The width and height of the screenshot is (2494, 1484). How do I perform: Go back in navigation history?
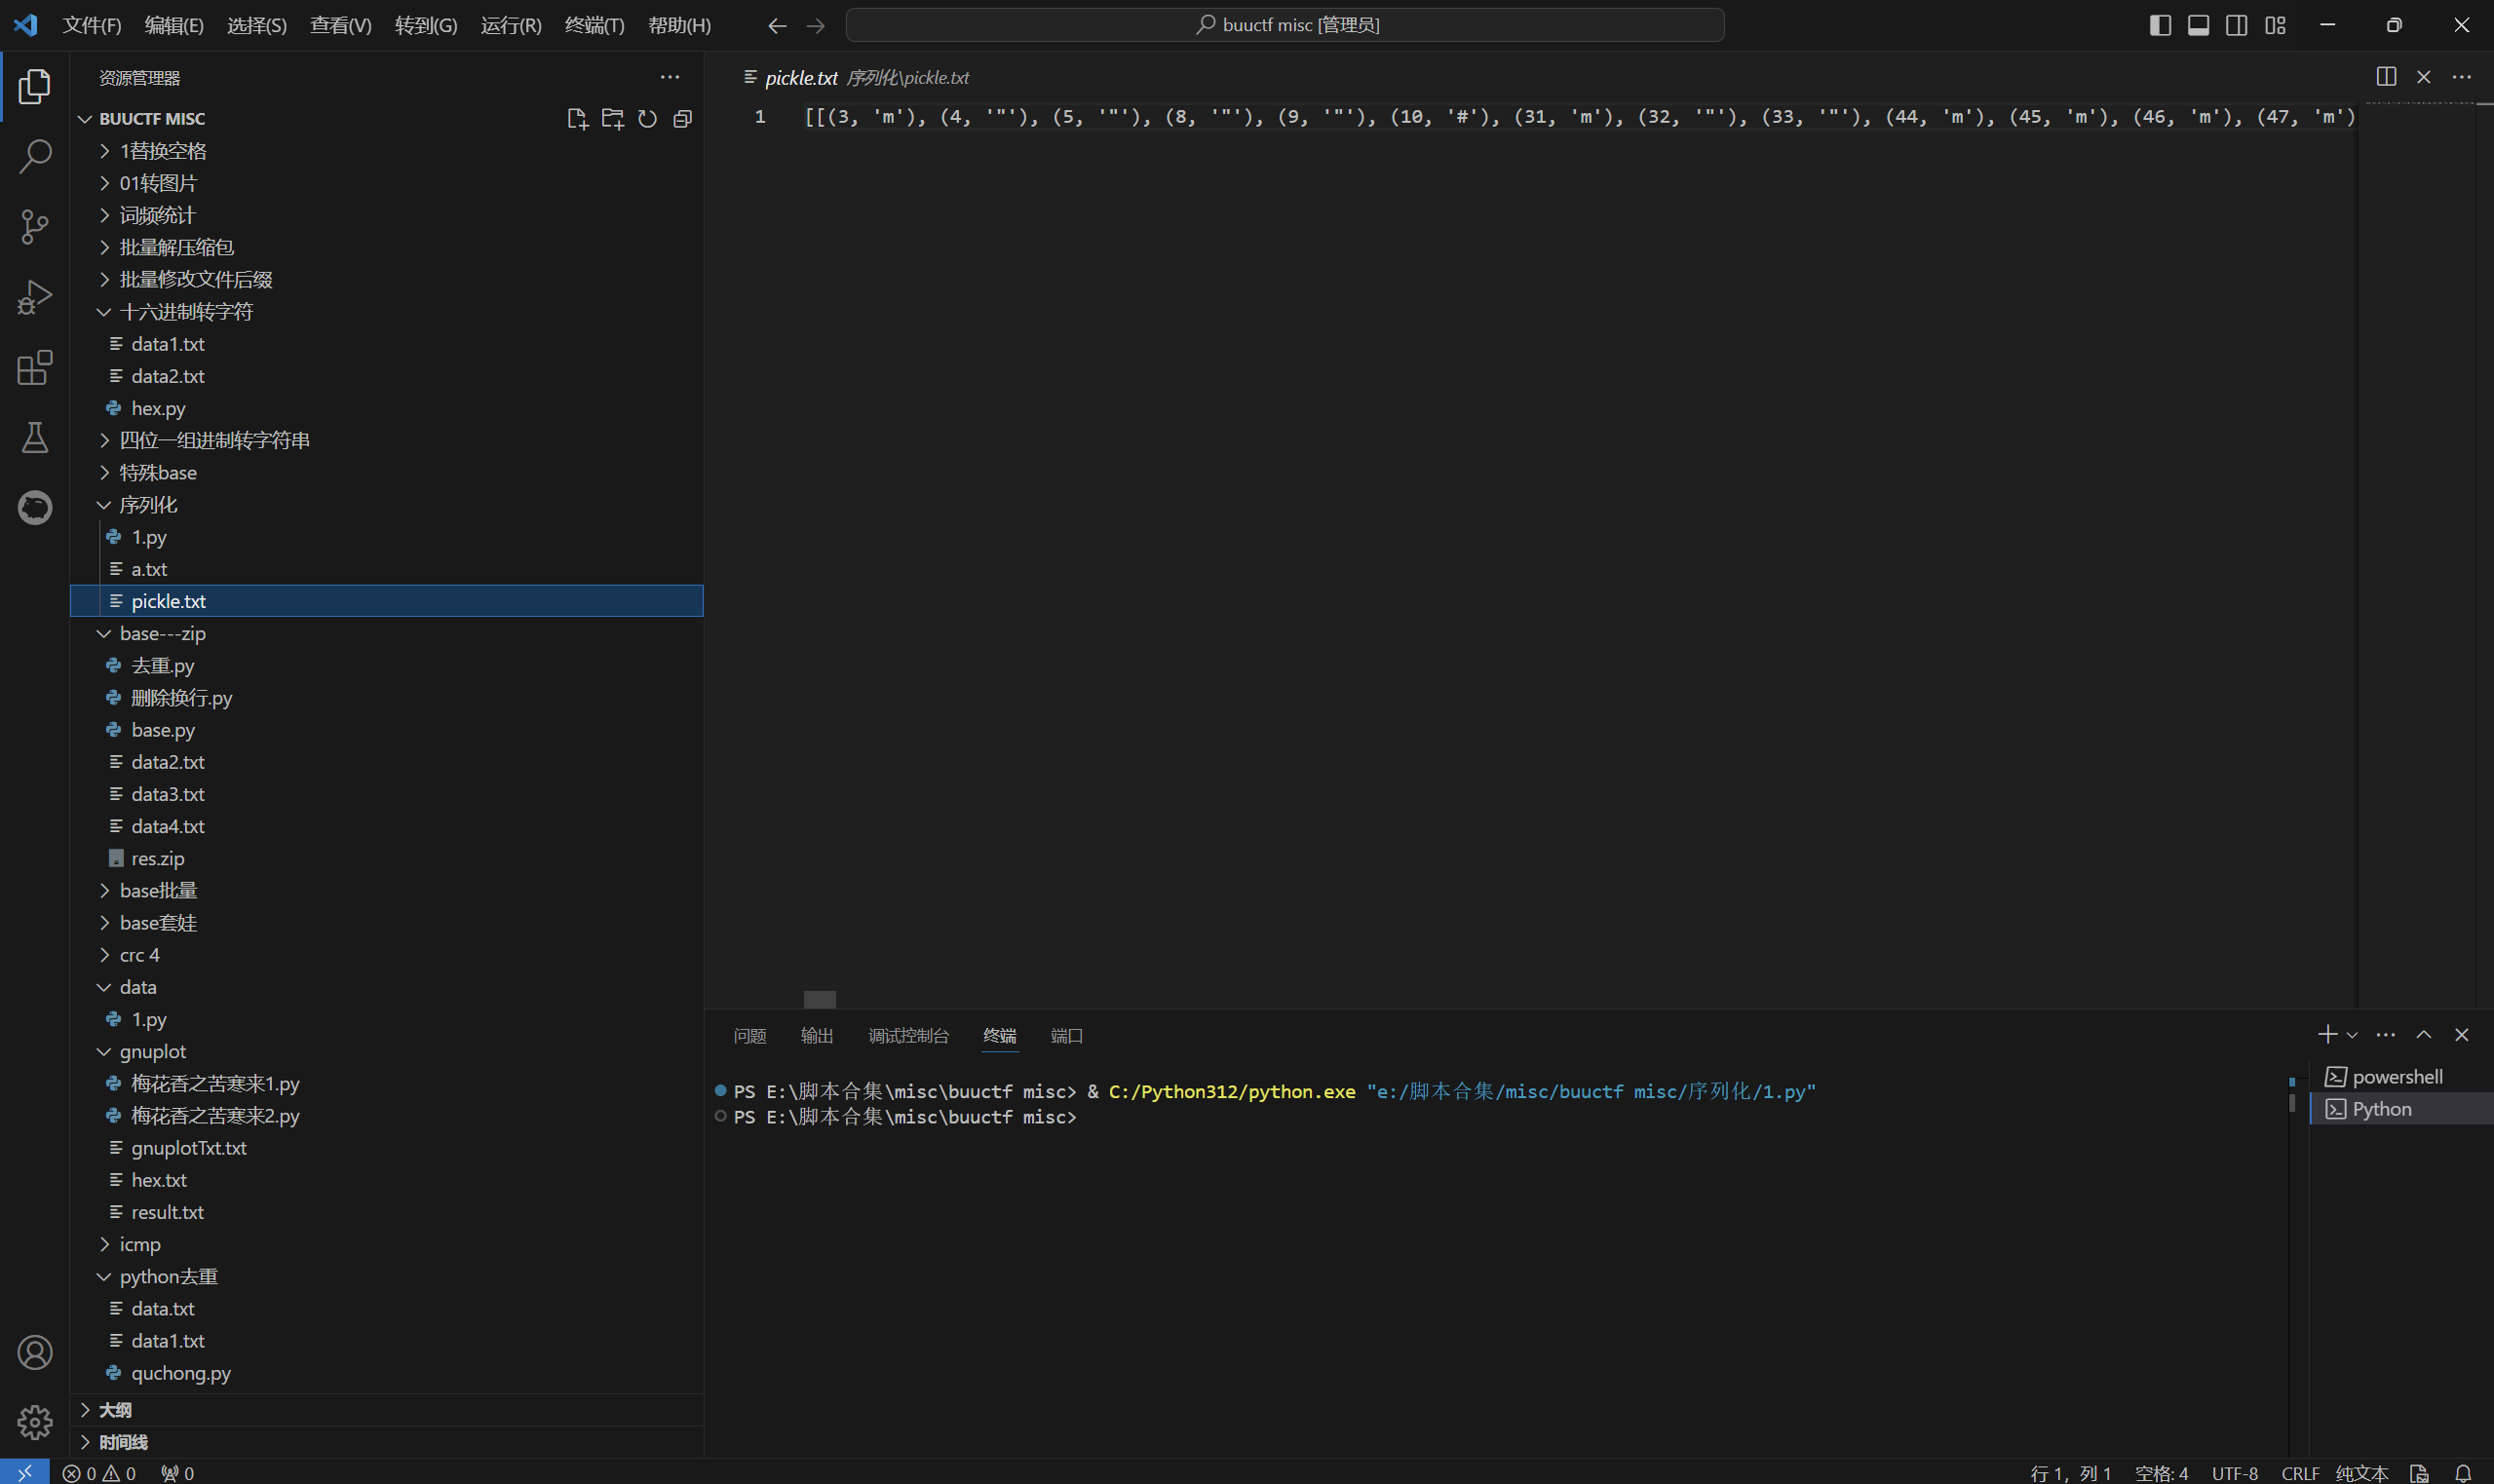(777, 25)
